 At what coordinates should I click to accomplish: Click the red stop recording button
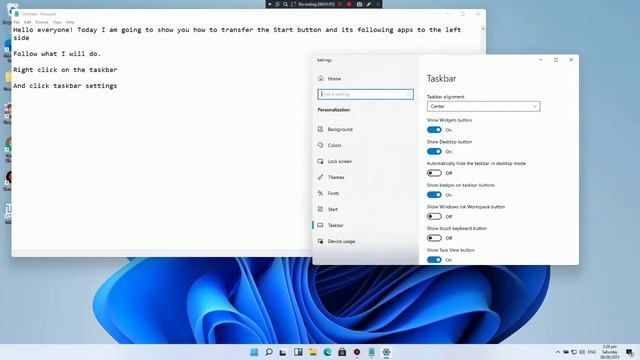click(x=349, y=4)
